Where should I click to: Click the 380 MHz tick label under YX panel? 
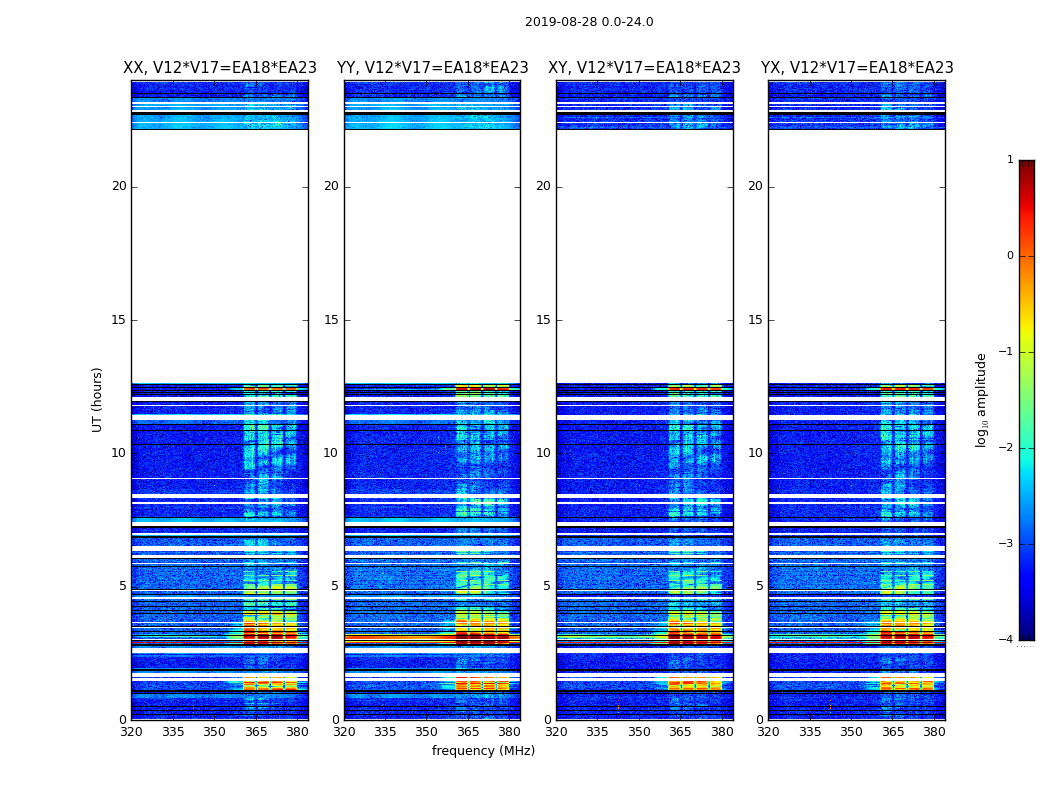(934, 731)
